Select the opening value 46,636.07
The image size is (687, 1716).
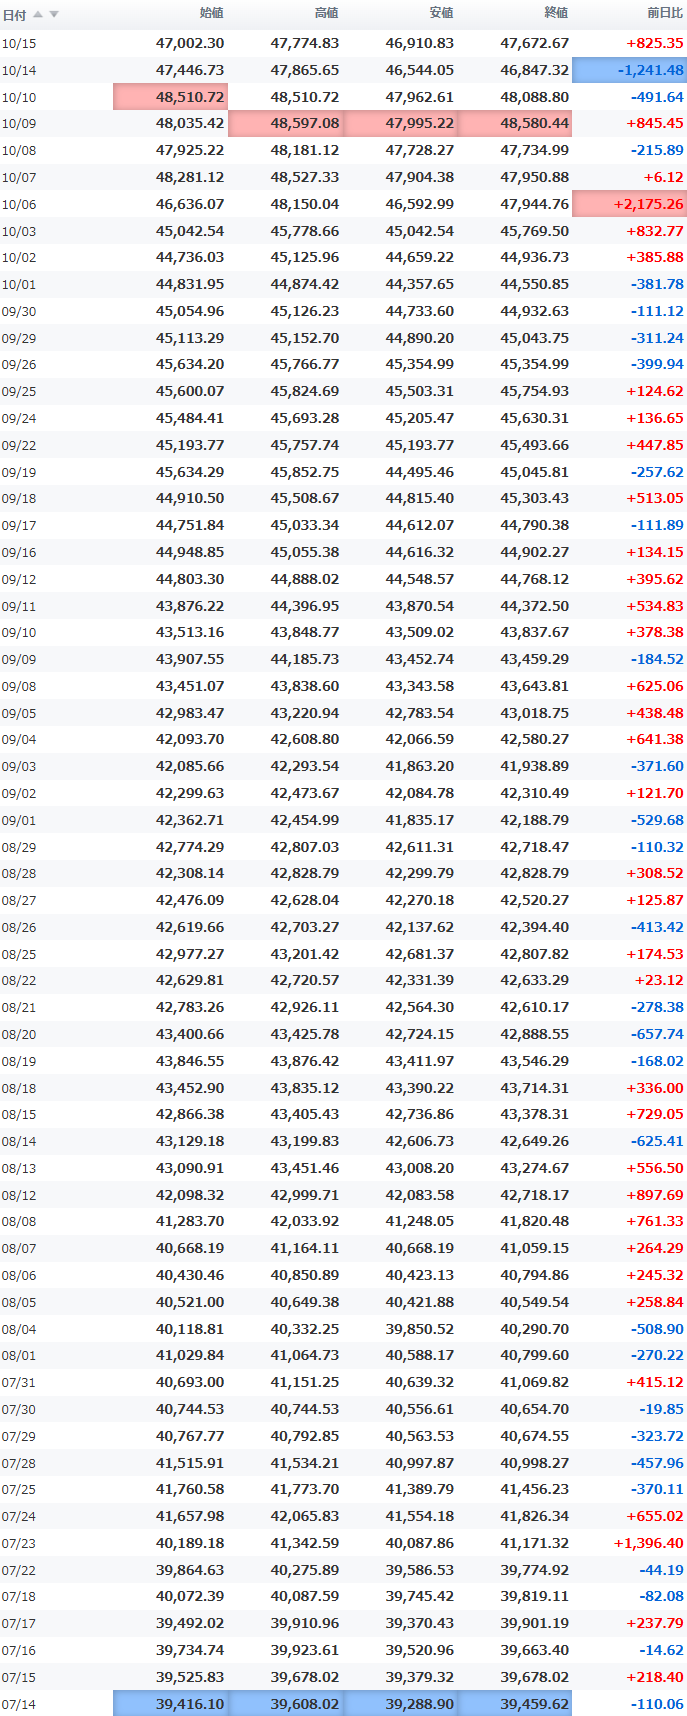[x=190, y=204]
